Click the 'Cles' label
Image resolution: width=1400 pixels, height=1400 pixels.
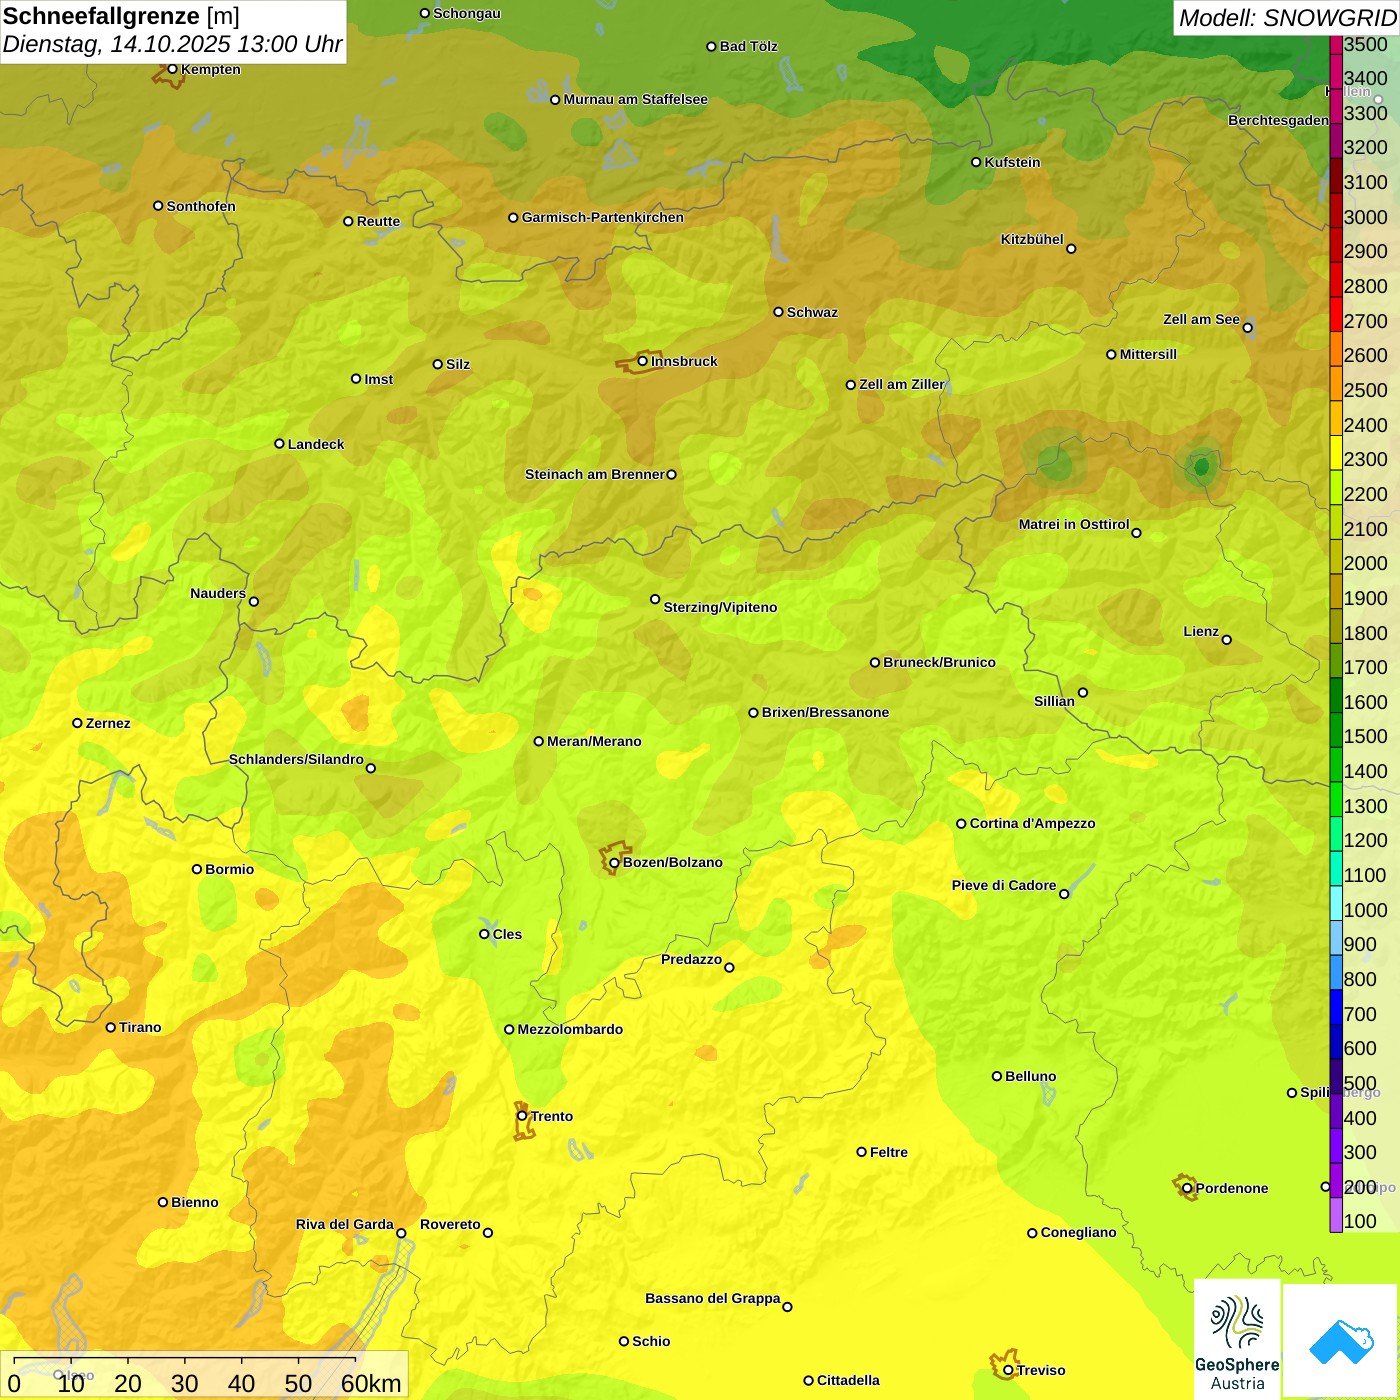pyautogui.click(x=507, y=934)
